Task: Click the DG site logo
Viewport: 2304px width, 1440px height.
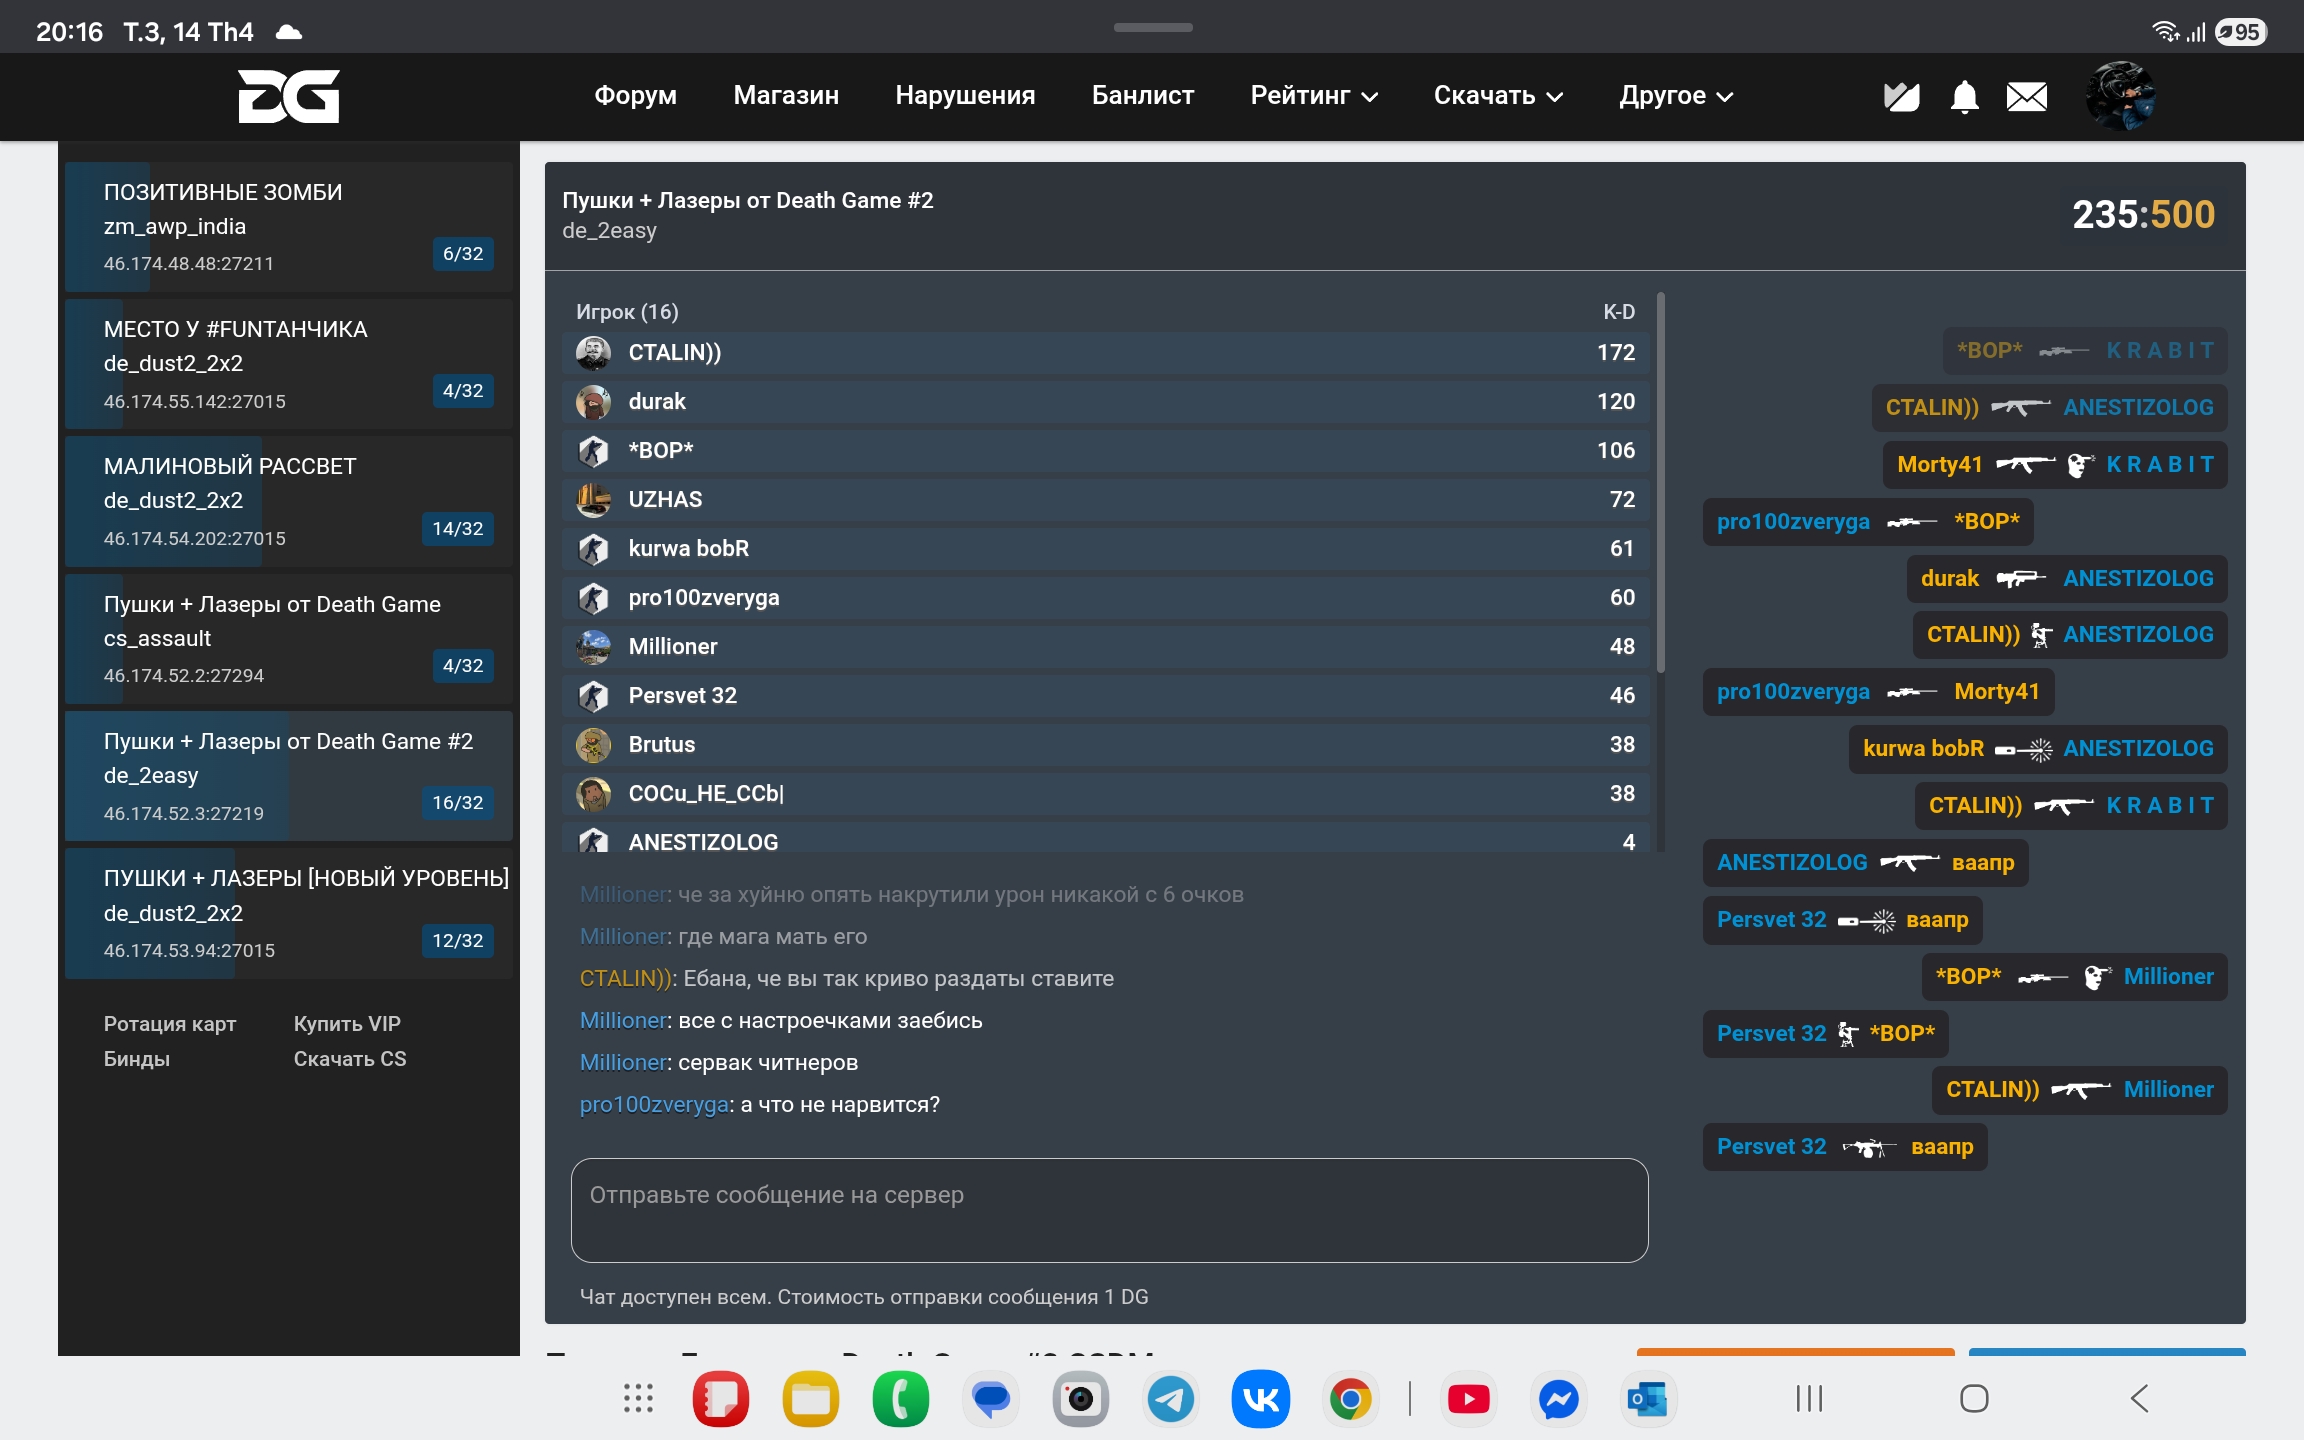Action: point(288,96)
